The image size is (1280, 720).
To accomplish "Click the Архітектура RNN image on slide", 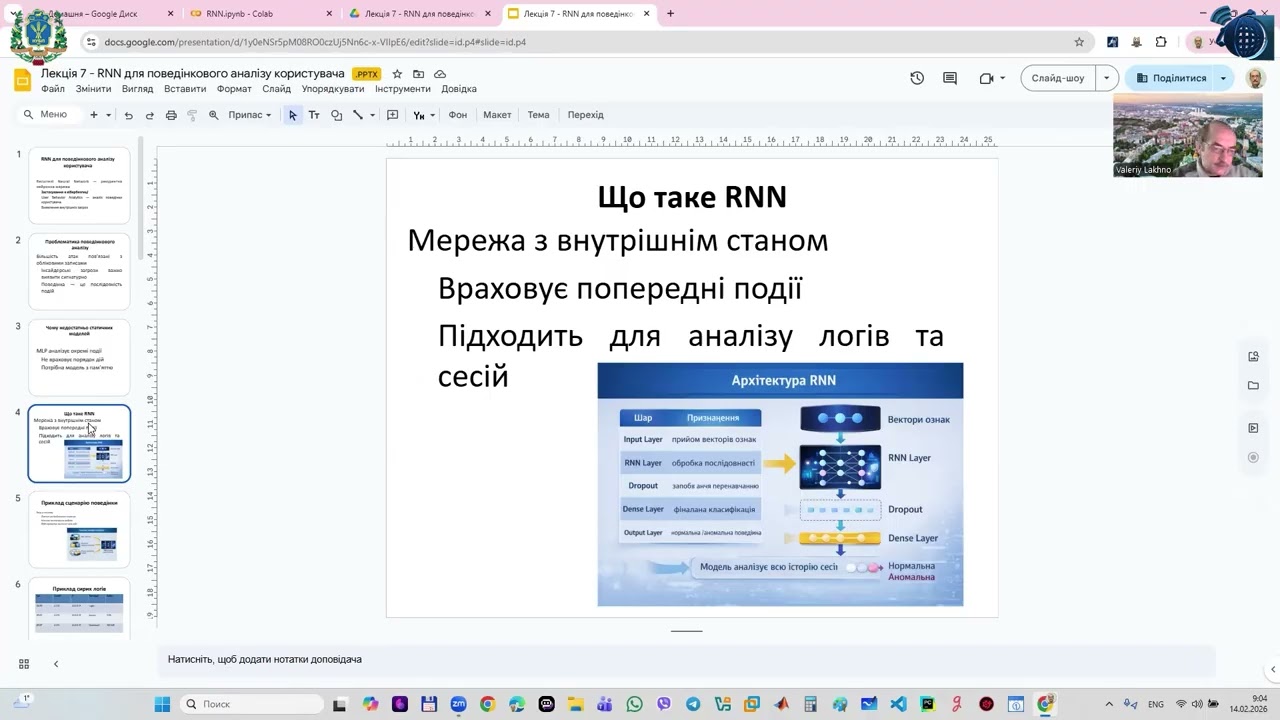I will point(780,484).
